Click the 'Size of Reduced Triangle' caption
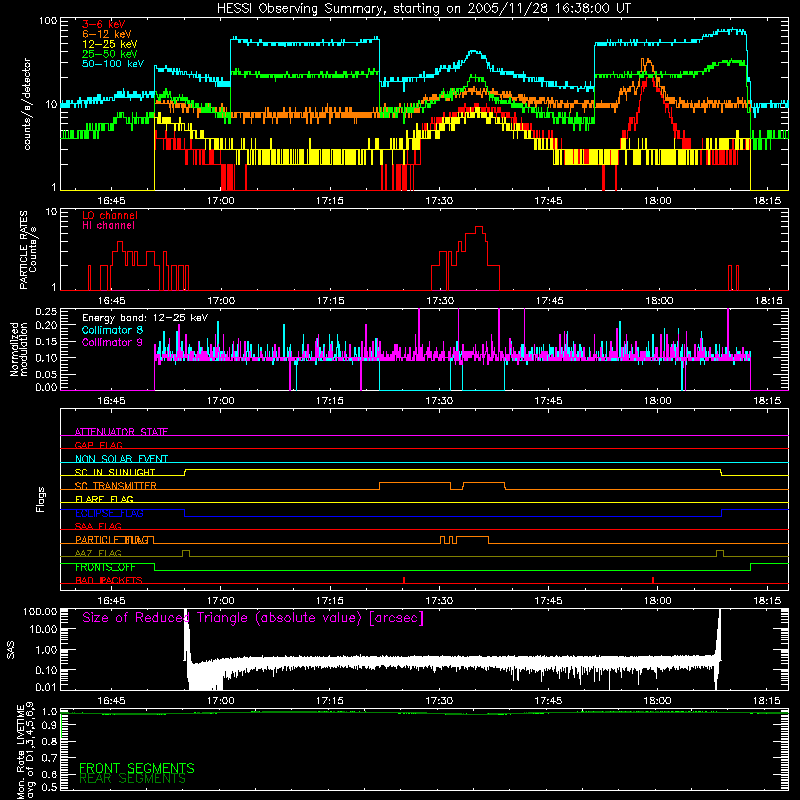The height and width of the screenshot is (800, 800). coord(253,618)
